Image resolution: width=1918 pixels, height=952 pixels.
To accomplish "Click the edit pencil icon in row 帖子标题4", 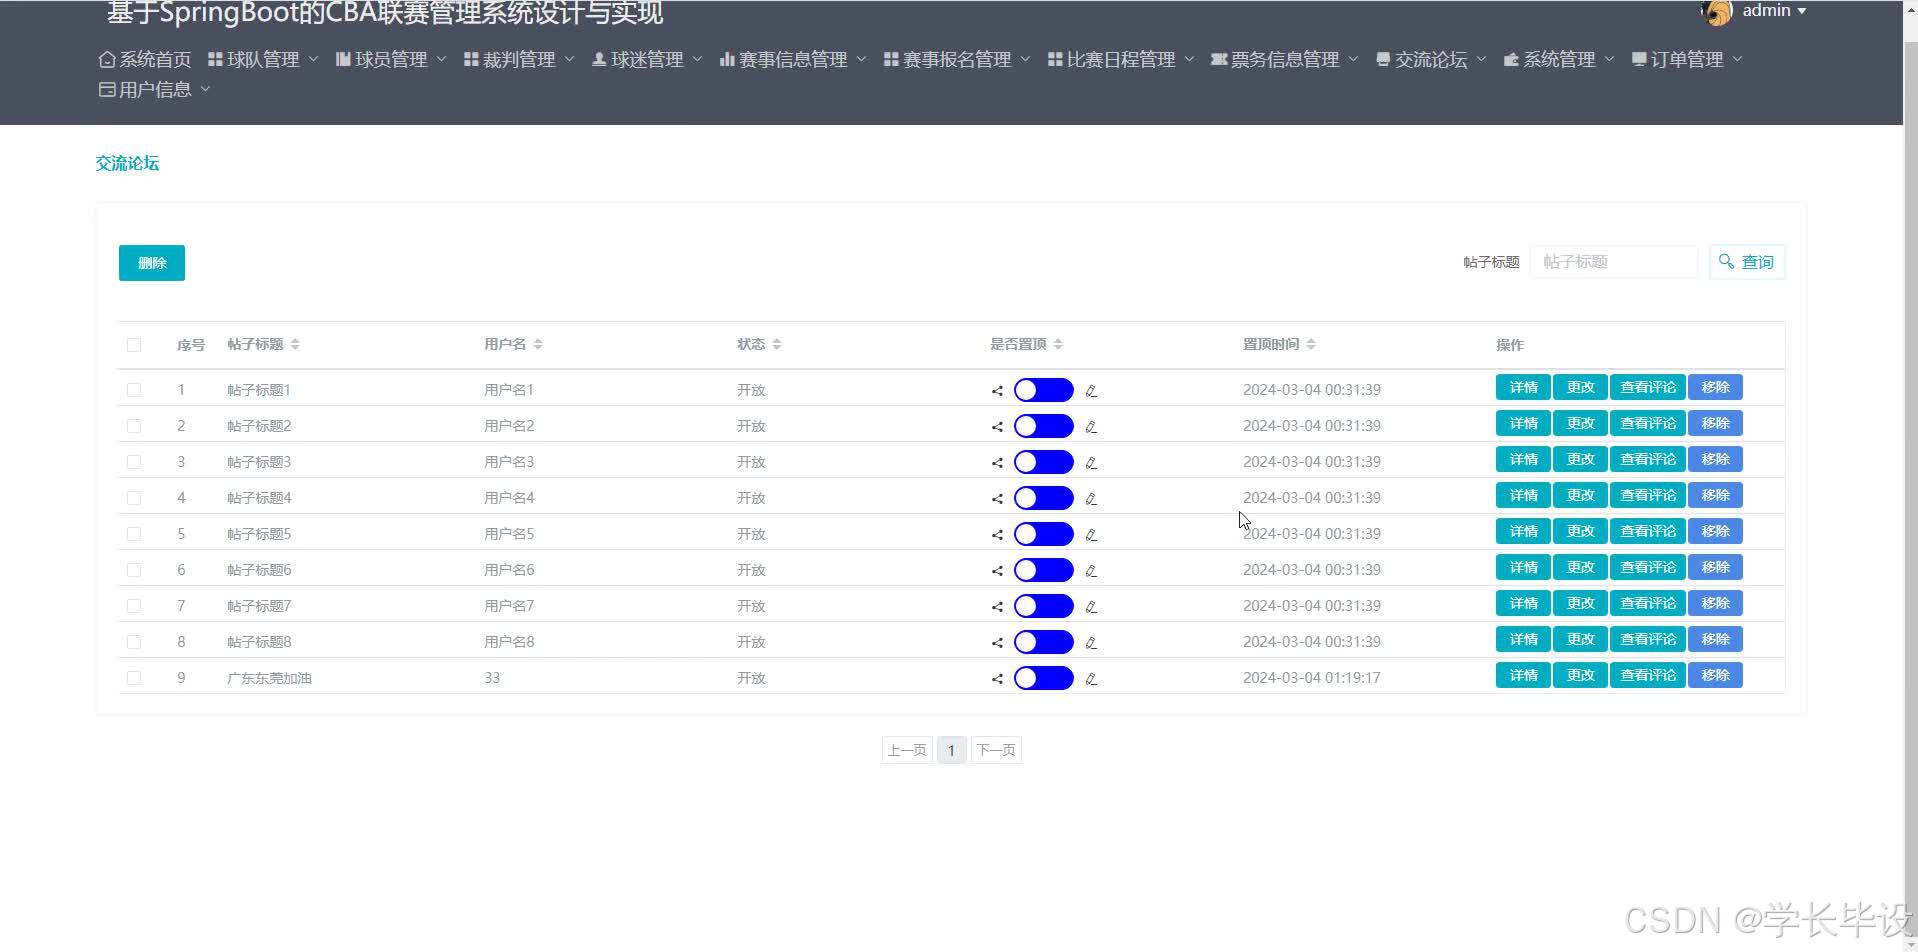I will [1091, 499].
